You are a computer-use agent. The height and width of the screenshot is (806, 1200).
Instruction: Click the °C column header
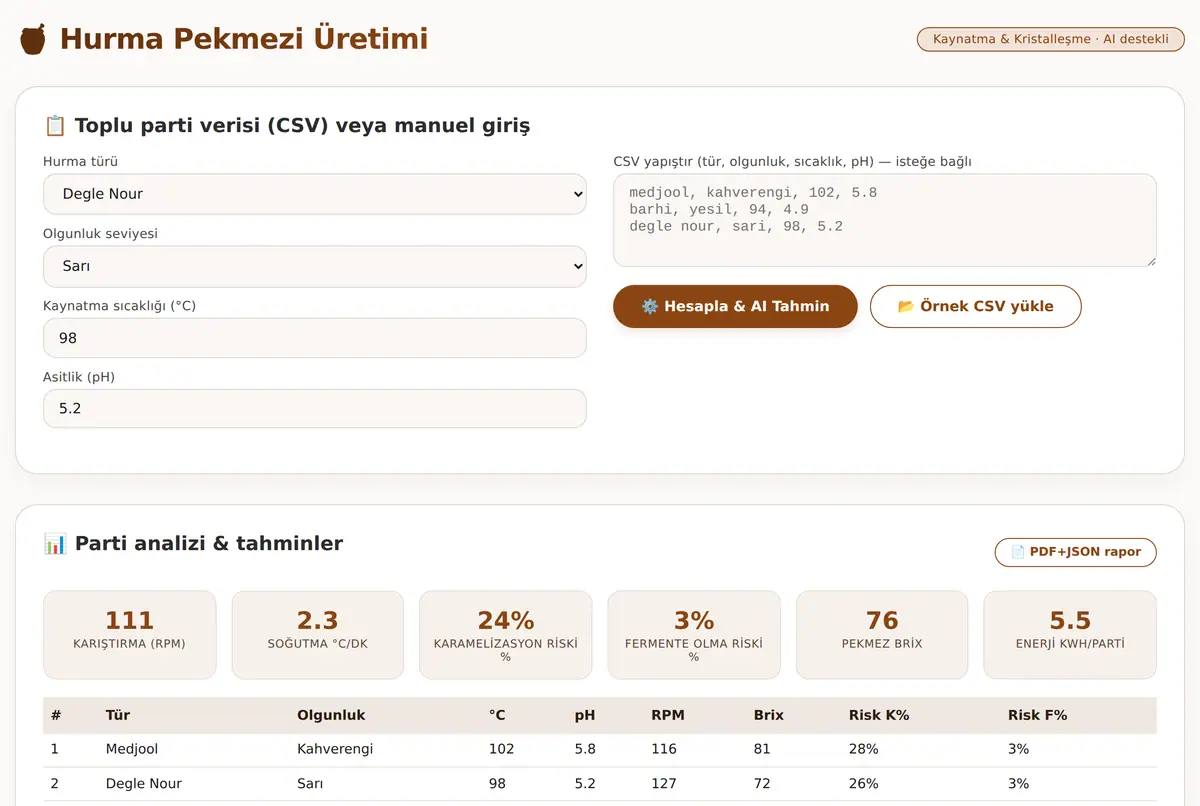tap(497, 716)
